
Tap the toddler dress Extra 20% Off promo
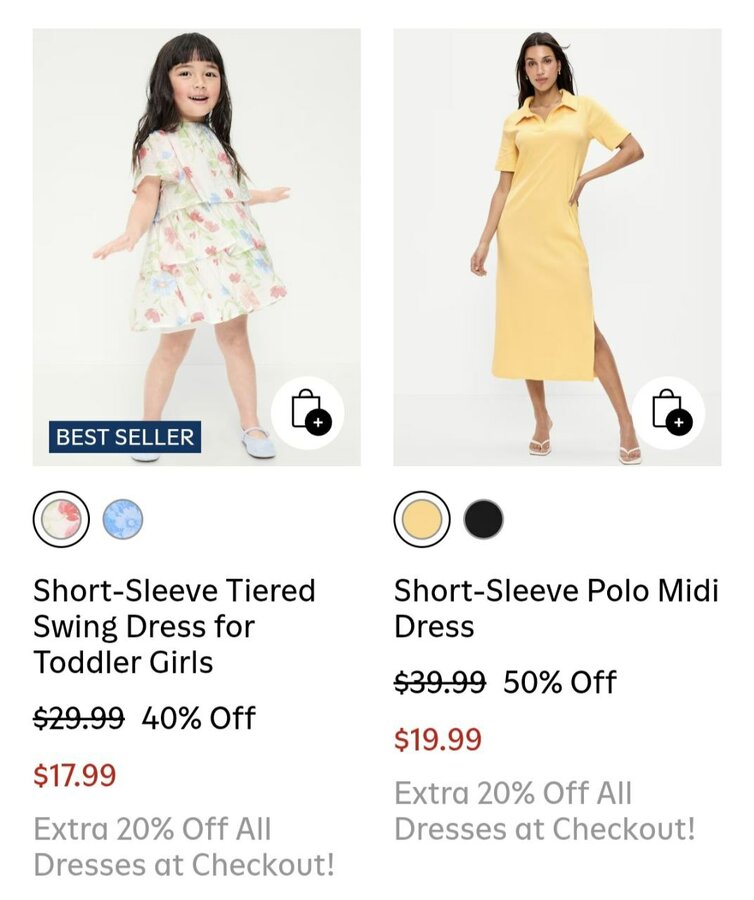(x=184, y=846)
